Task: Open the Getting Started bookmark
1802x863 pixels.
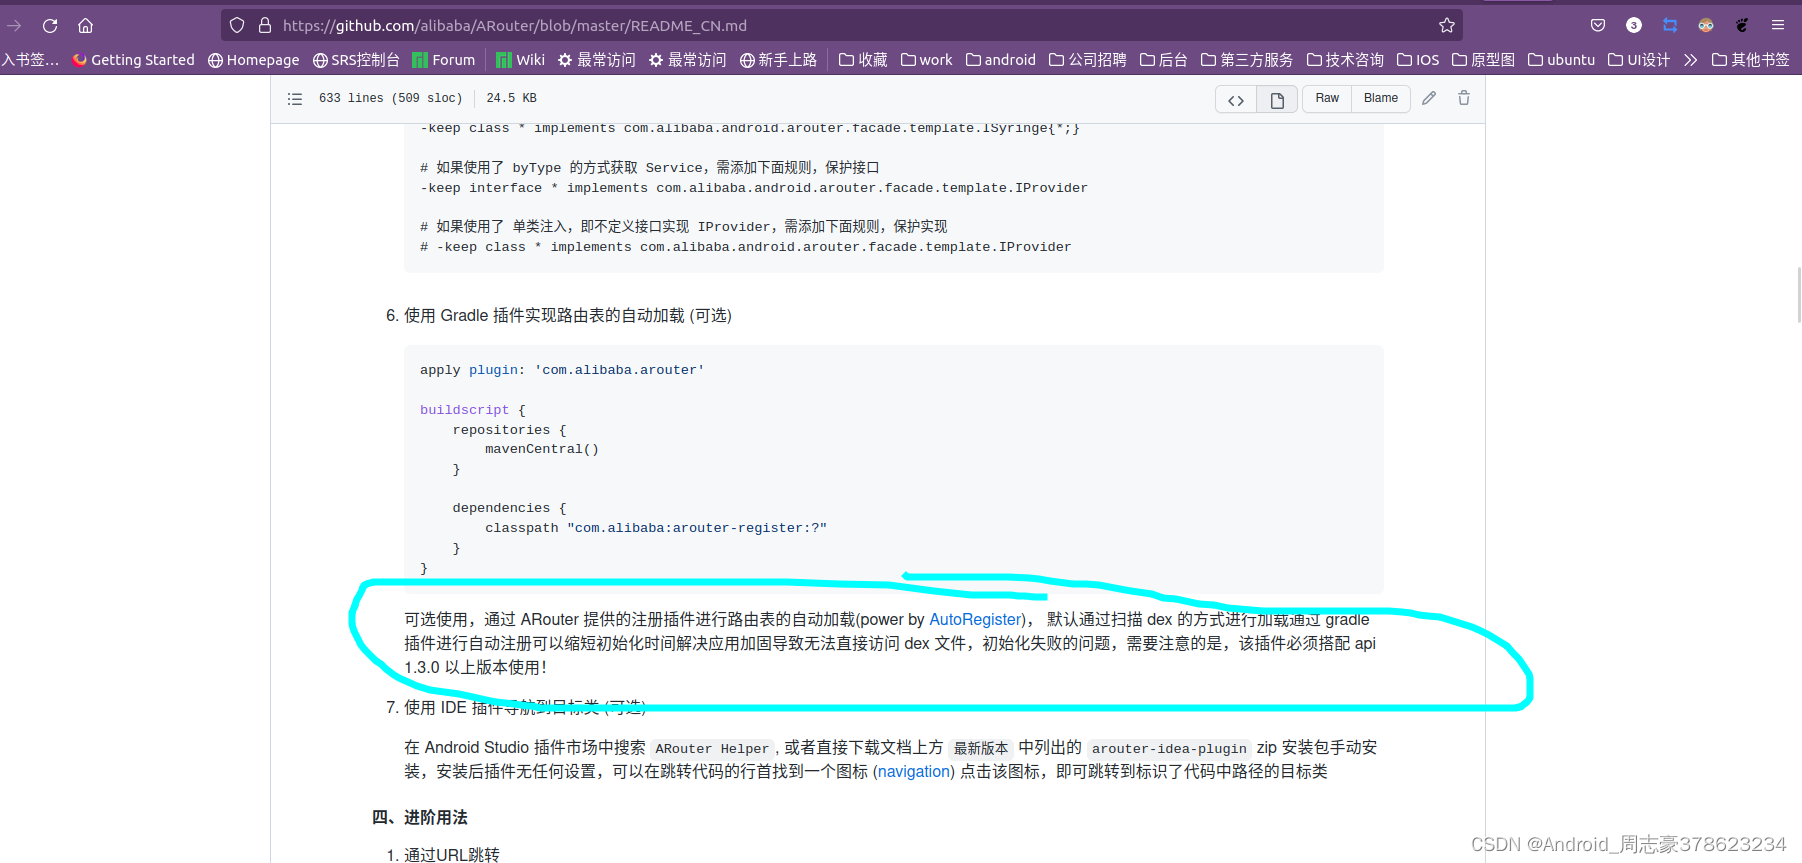Action: (134, 60)
